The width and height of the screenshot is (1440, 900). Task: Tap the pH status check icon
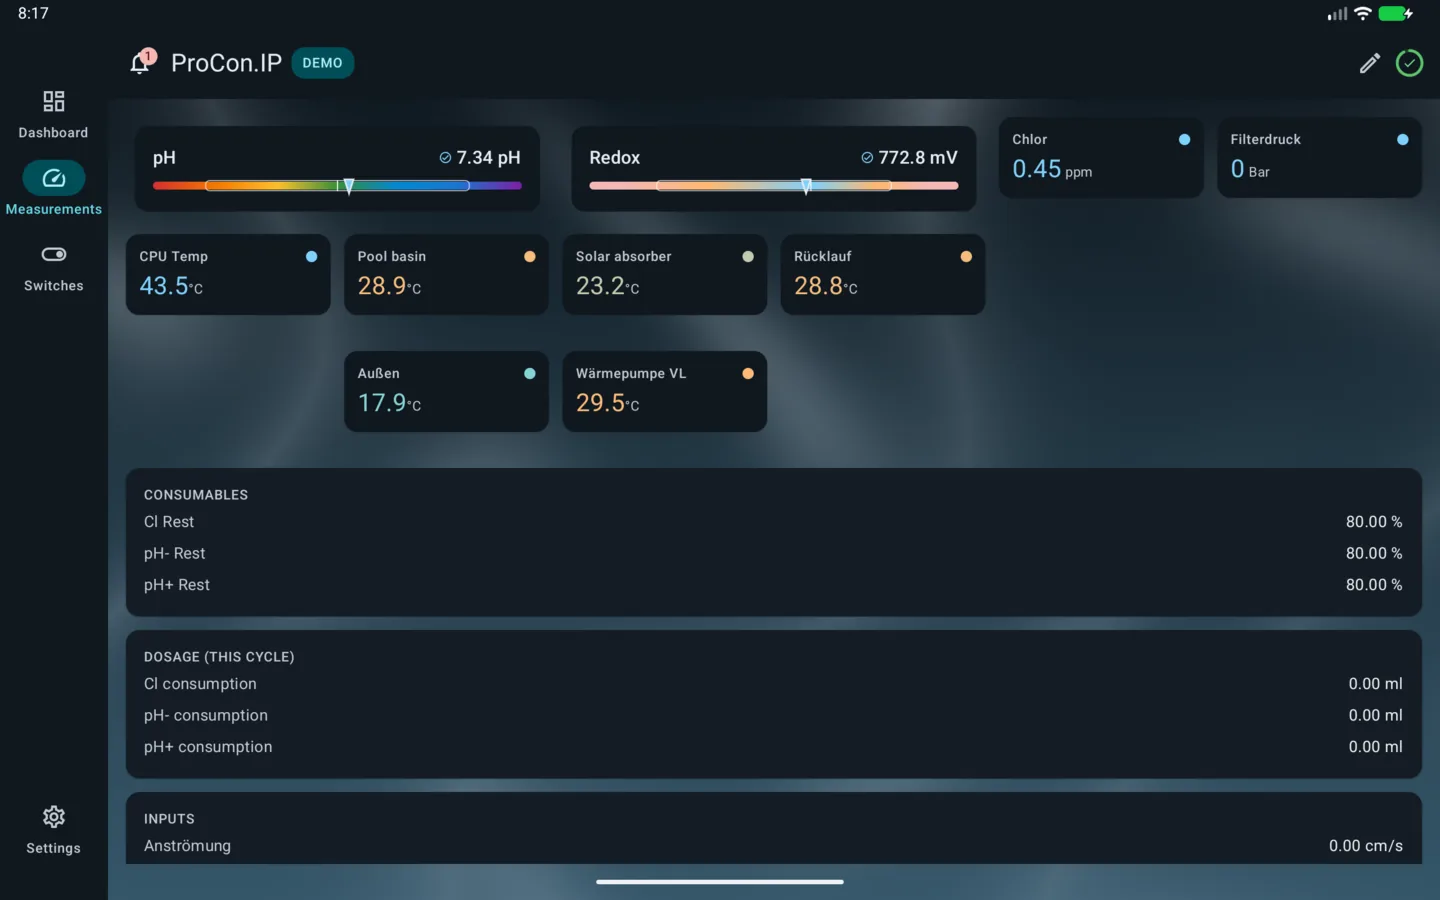coord(445,158)
